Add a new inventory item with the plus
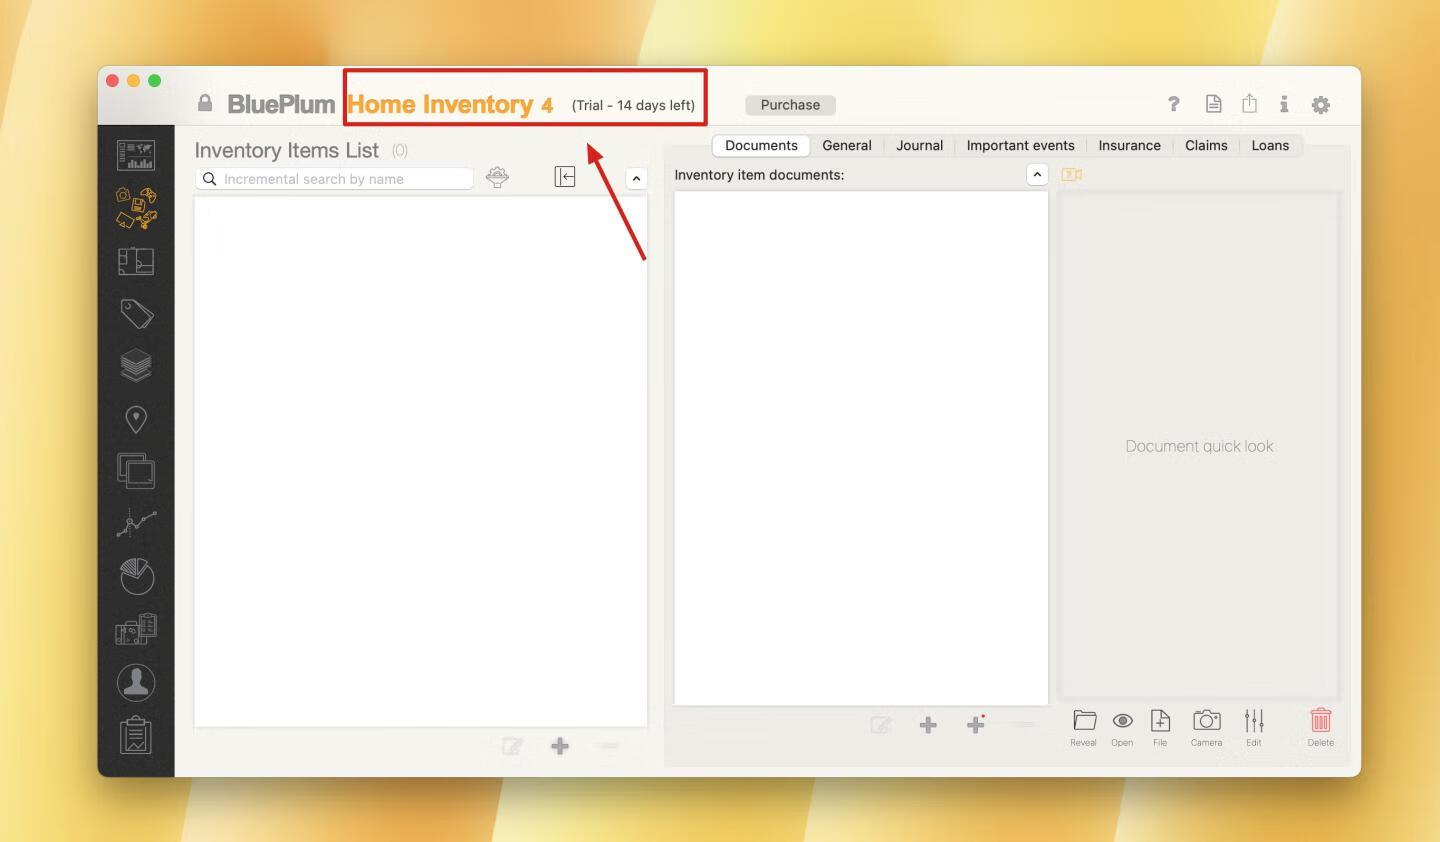Screen dimensions: 1440x842 click(x=560, y=746)
